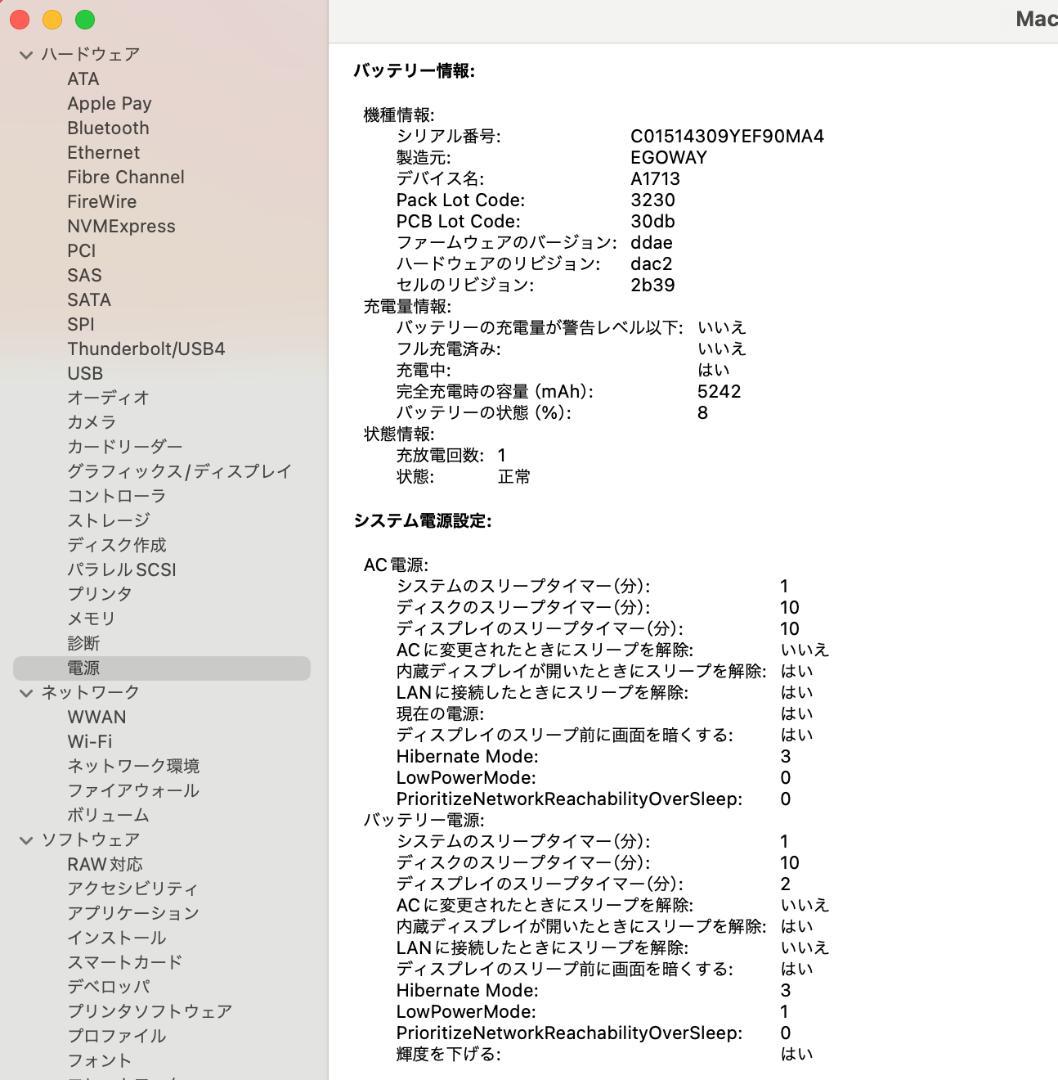
Task: Select グラフィックス/ディスプレイ in the sidebar
Action: tap(179, 472)
